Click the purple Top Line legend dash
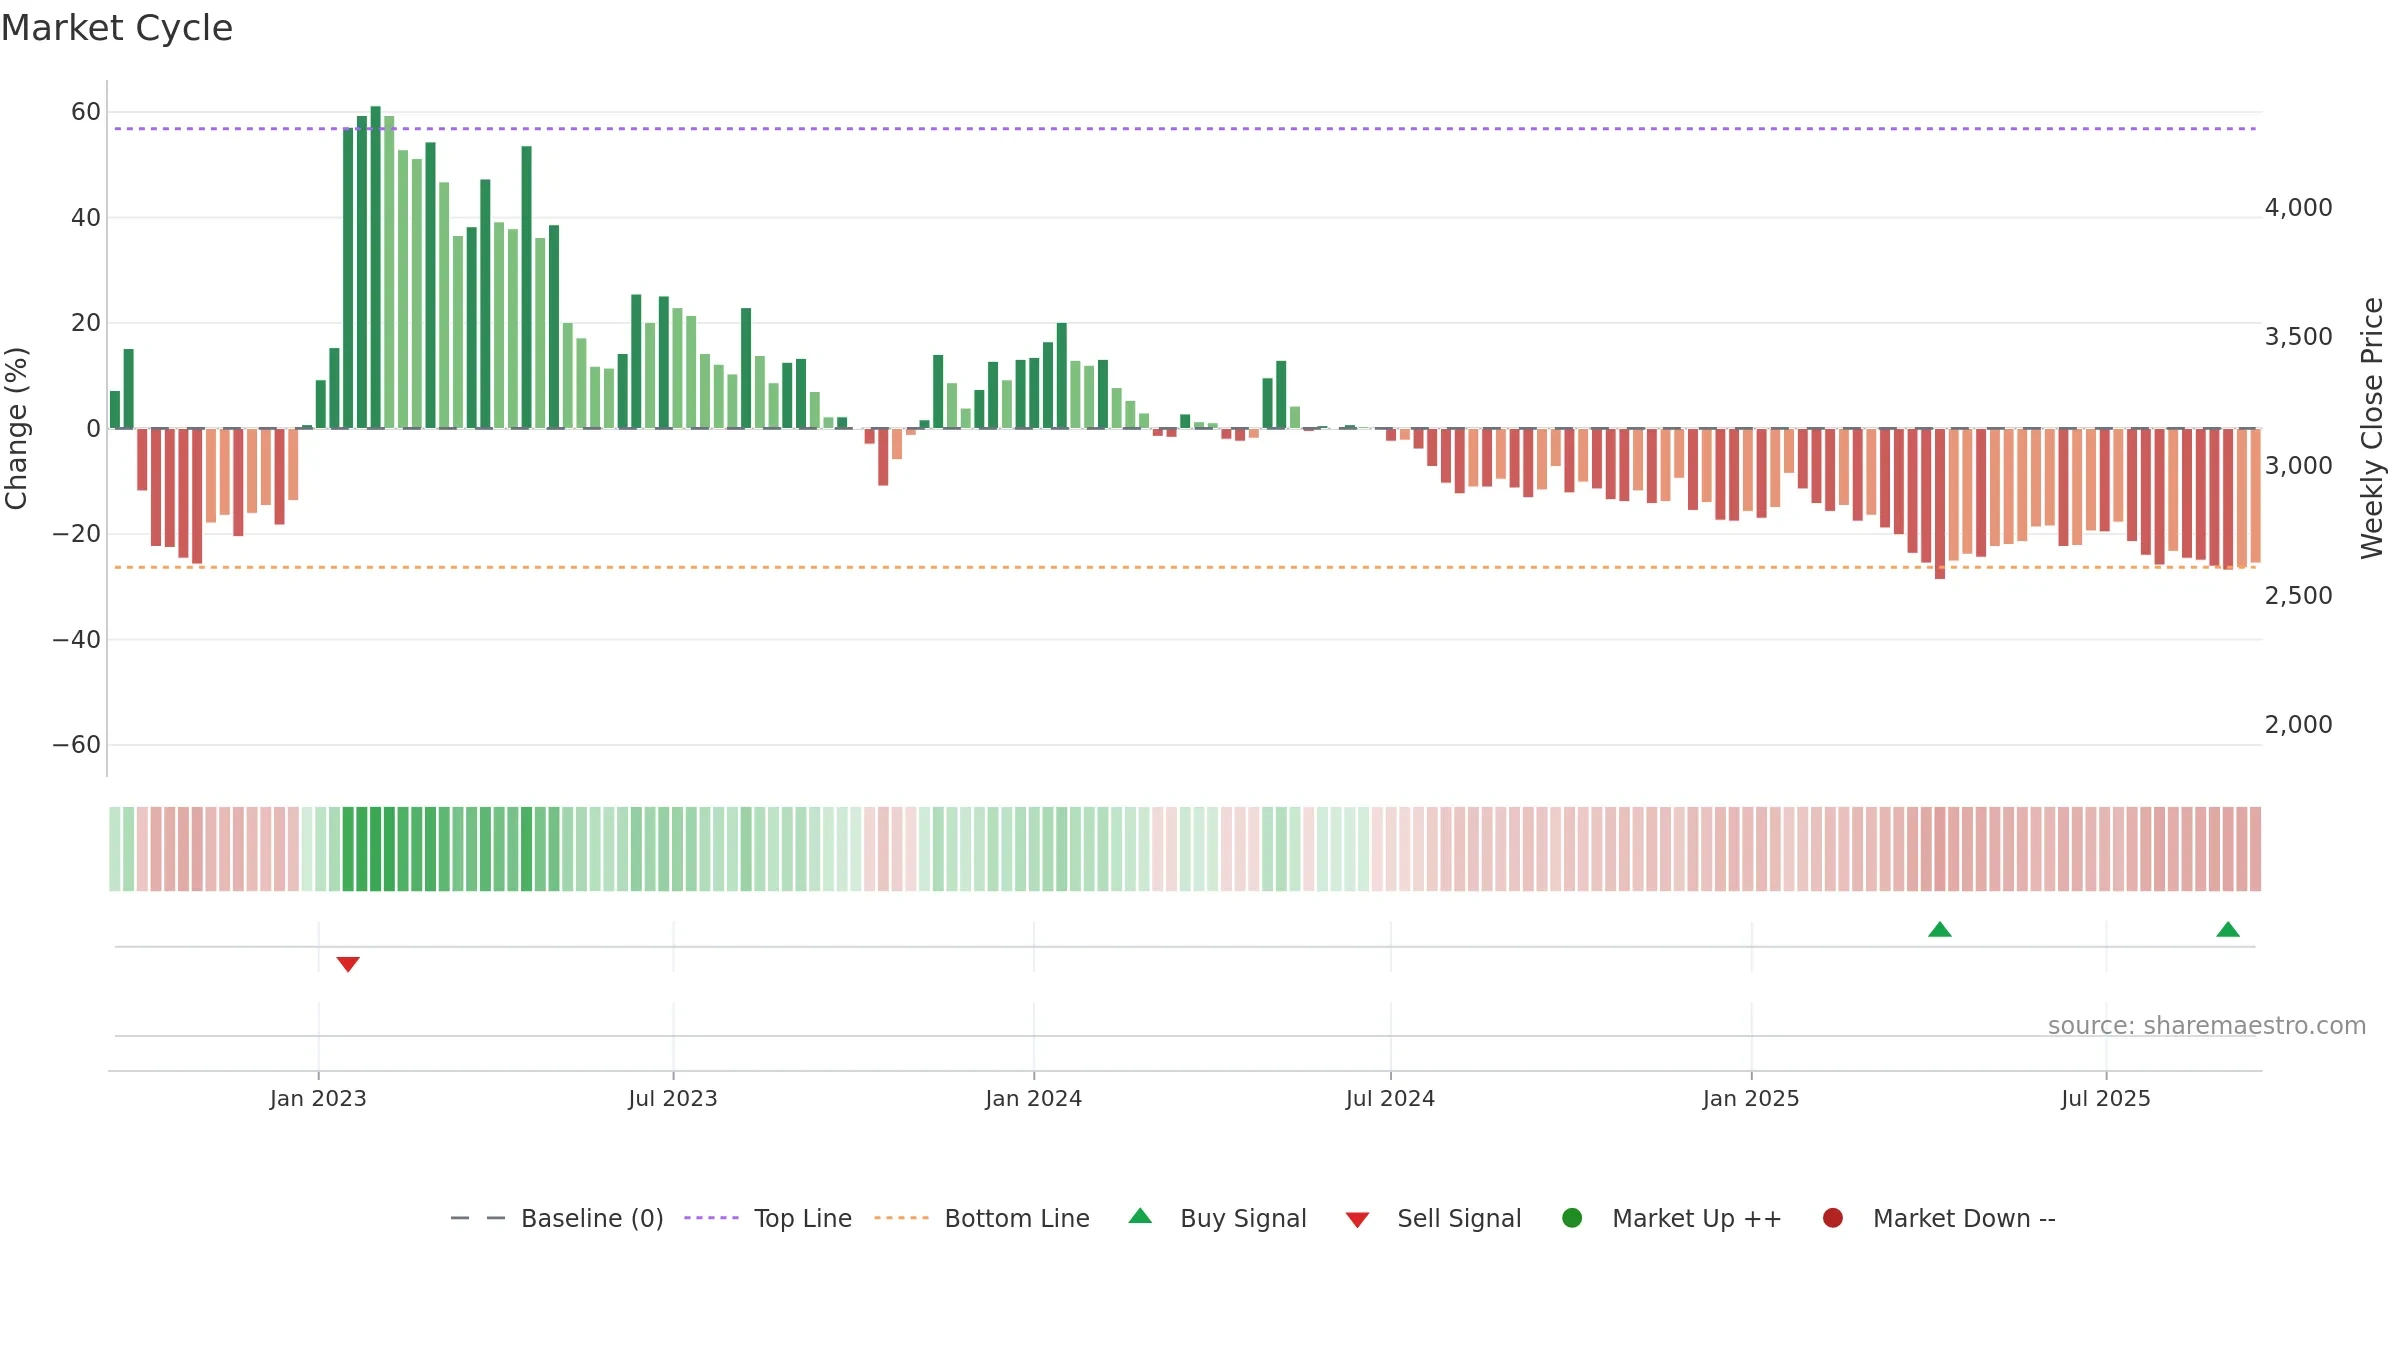This screenshot has width=2400, height=1350. pos(711,1218)
